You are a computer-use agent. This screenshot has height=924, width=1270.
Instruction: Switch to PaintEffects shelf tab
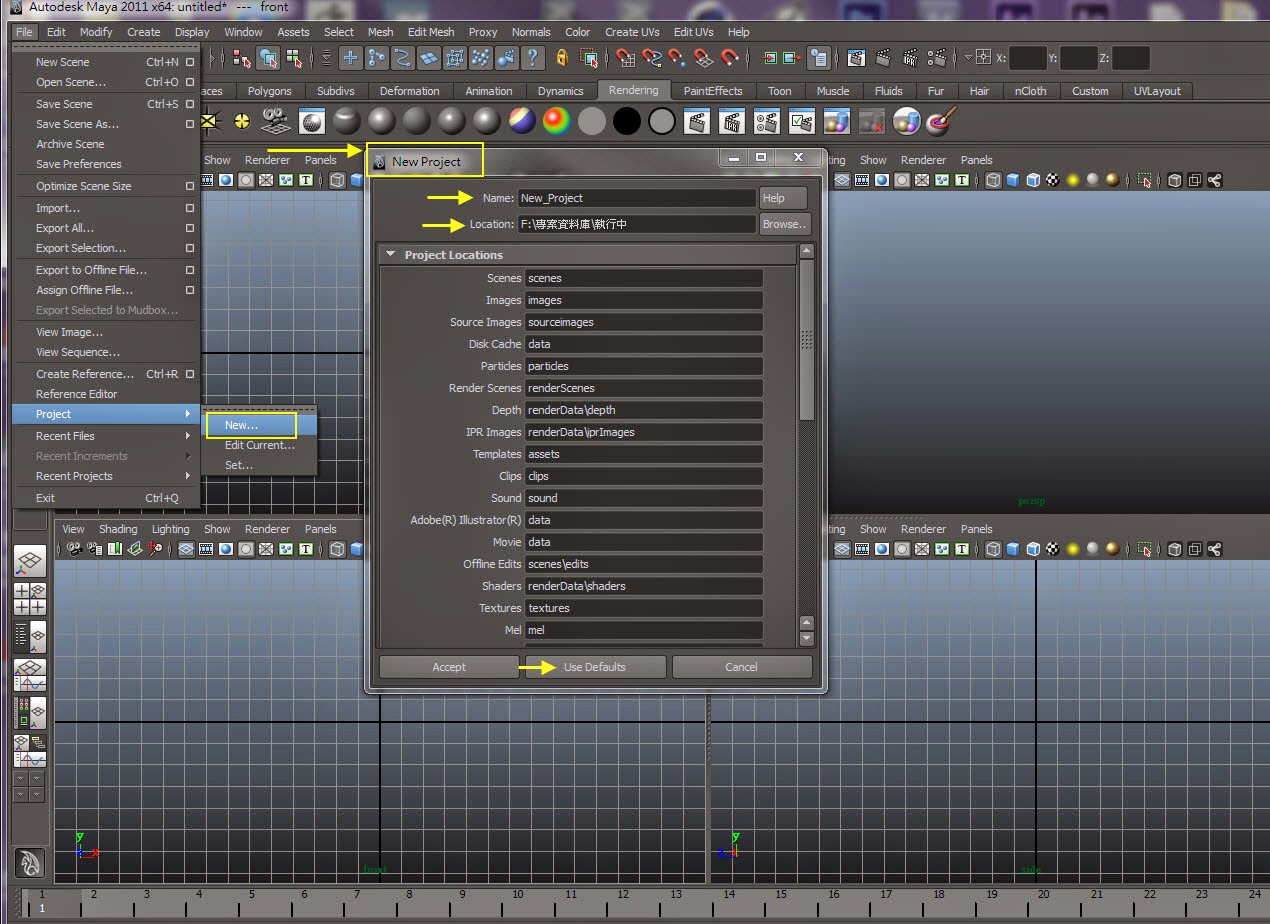pyautogui.click(x=713, y=91)
